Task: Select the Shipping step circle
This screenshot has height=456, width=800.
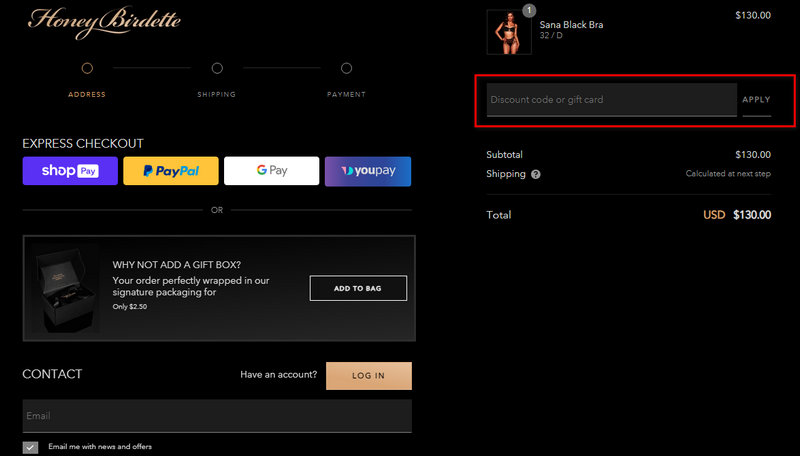Action: click(217, 68)
